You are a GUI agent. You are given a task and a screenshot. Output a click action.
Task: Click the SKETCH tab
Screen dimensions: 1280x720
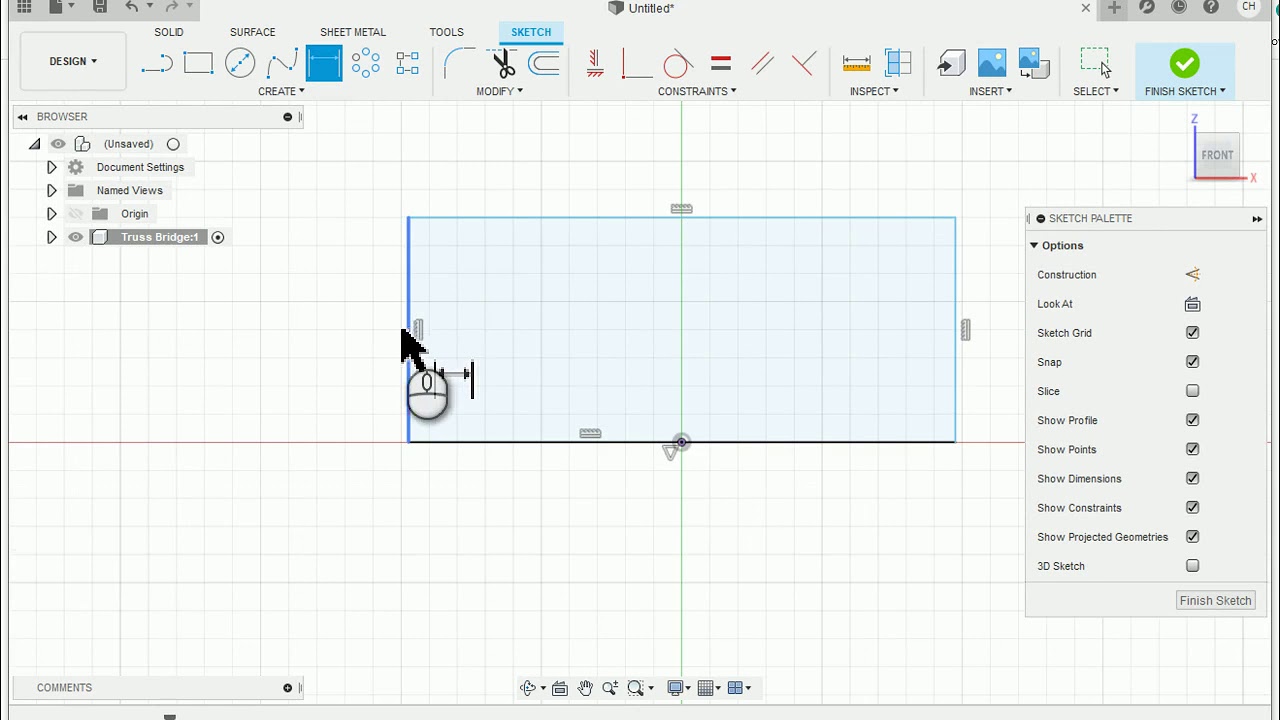pos(531,32)
